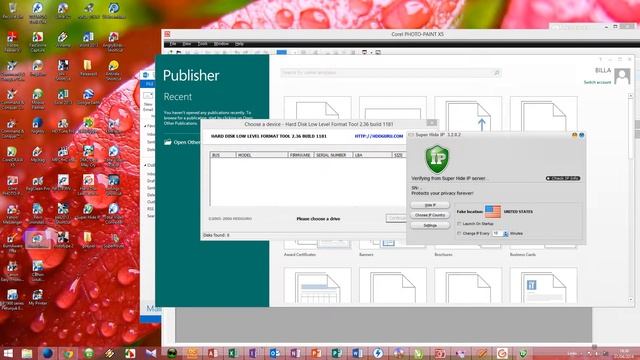
Task: Click the blue icon in Super Hide IP title bar
Action: [581, 135]
